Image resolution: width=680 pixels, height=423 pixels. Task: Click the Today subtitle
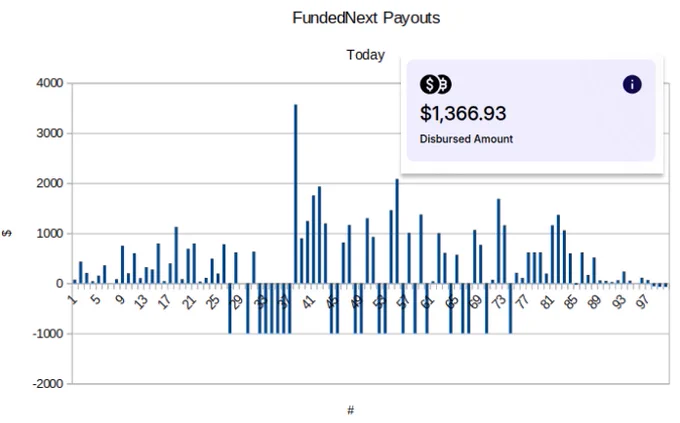click(x=365, y=55)
